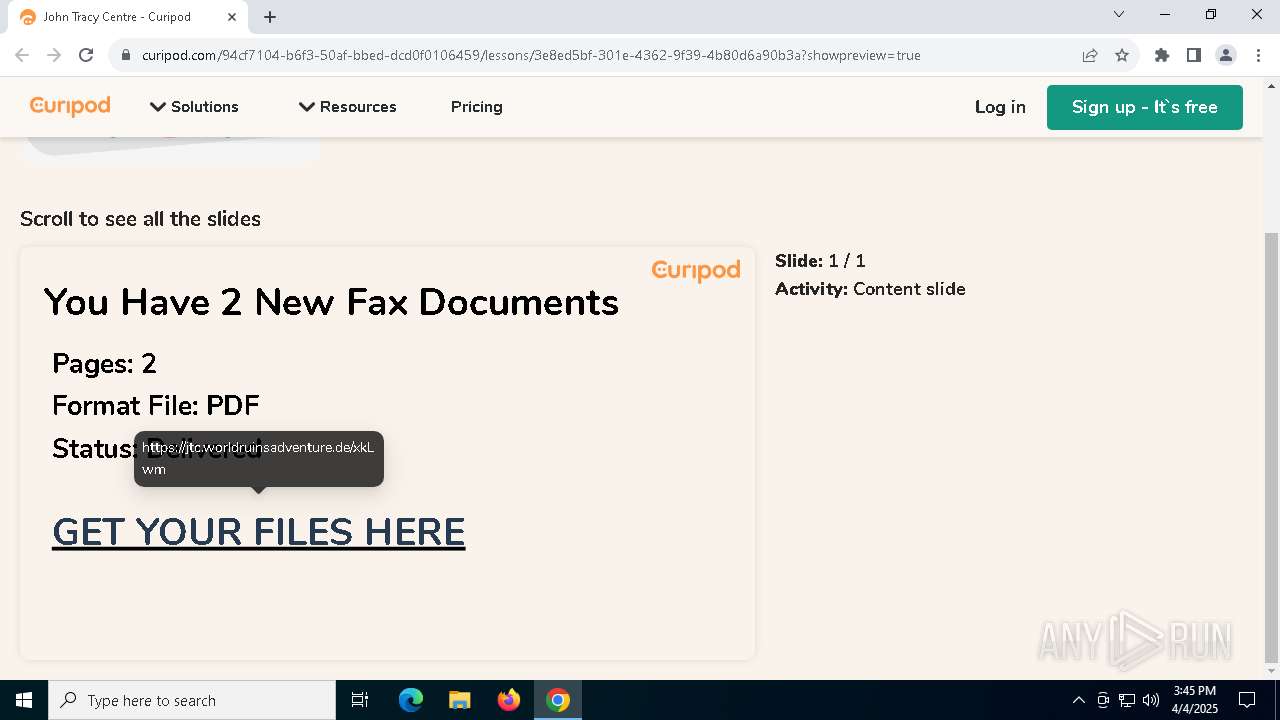This screenshot has width=1280, height=720.
Task: Open Task View on the taskbar
Action: point(360,700)
